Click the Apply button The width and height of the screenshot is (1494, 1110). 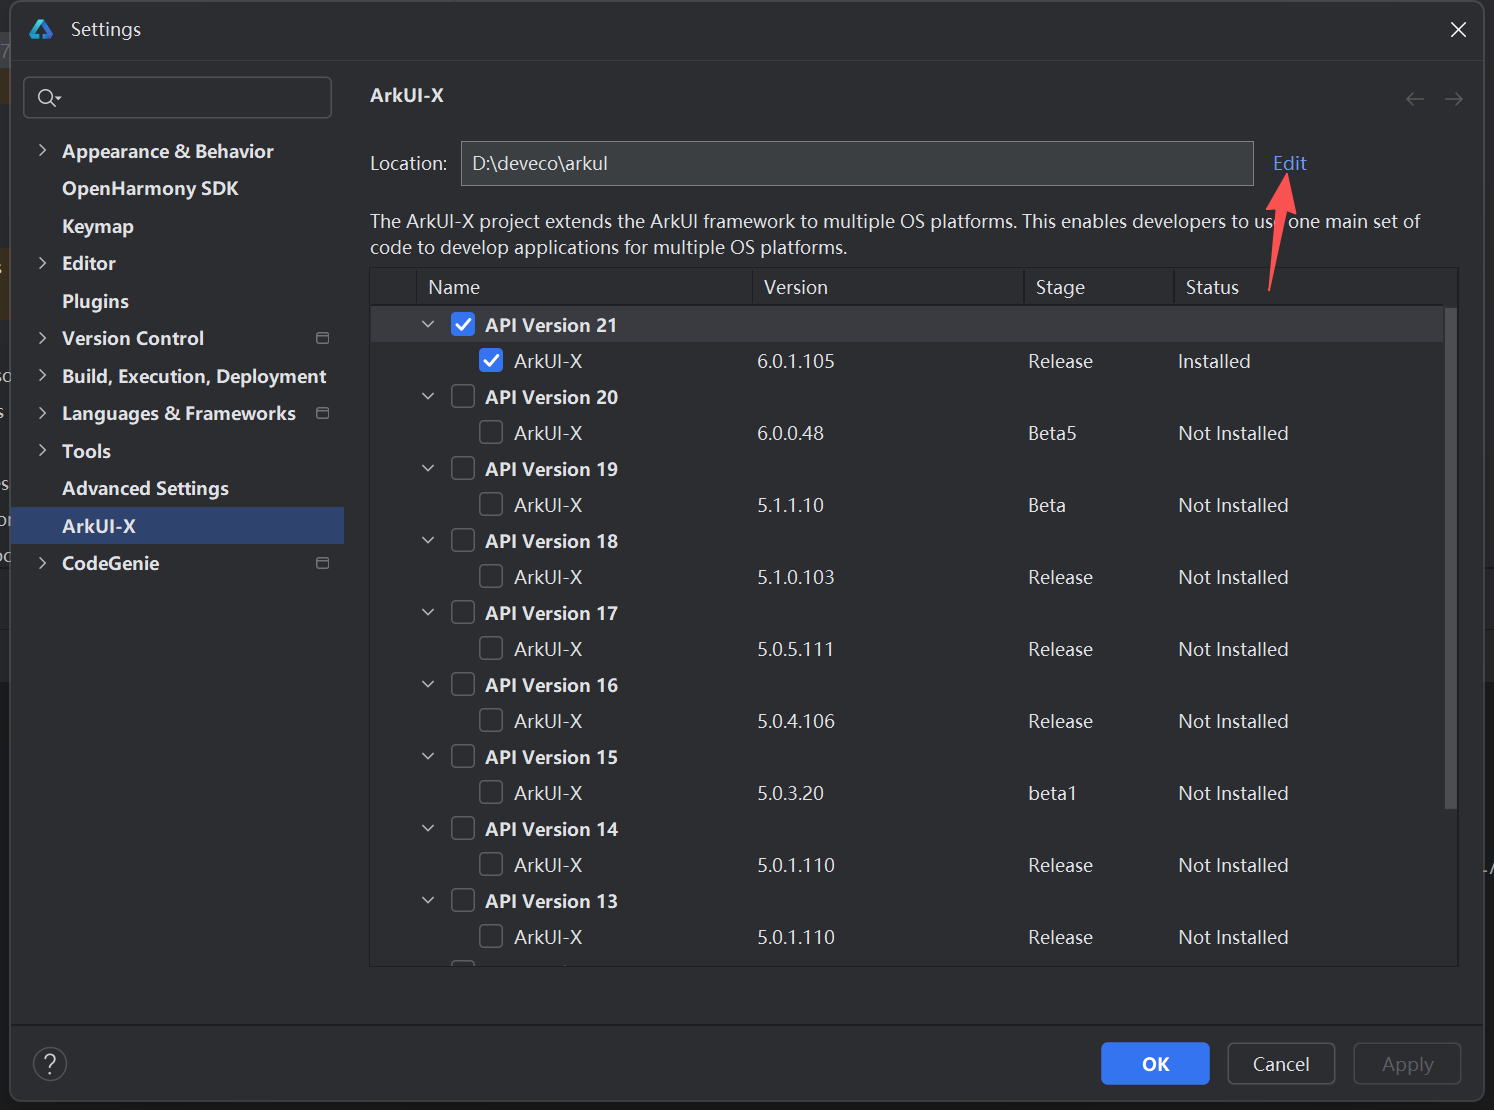[1407, 1064]
